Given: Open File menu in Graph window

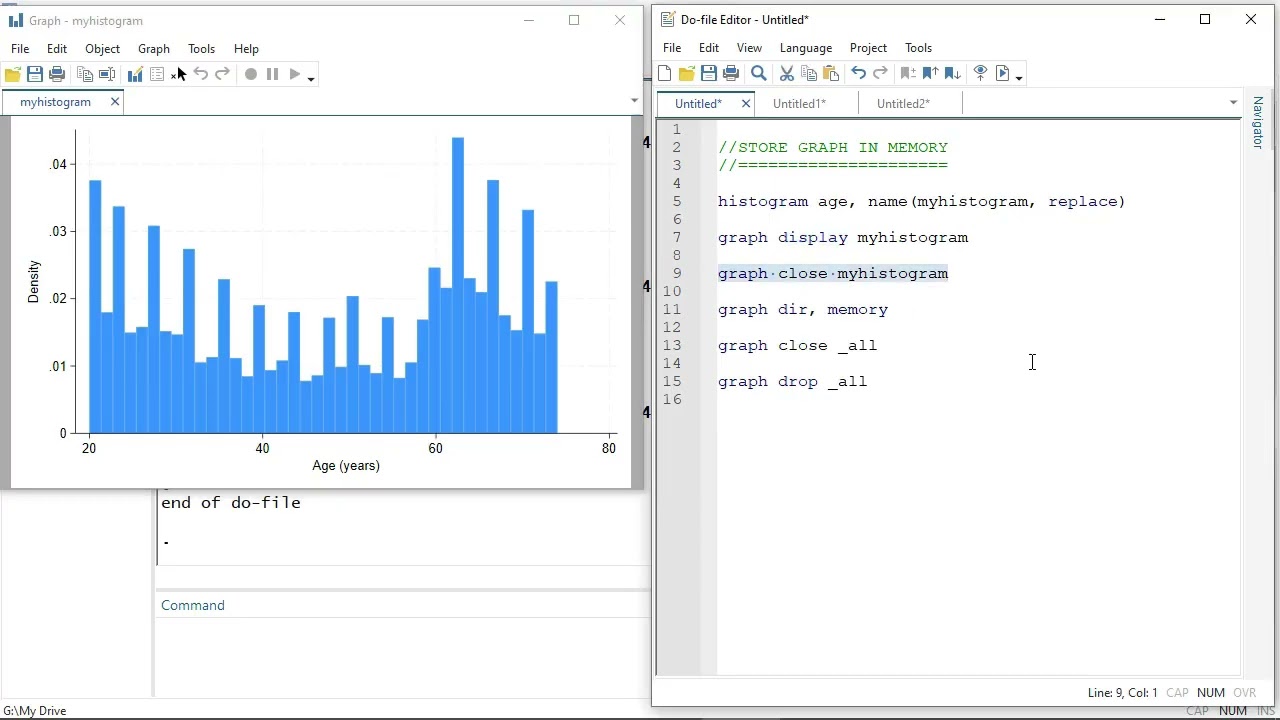Looking at the screenshot, I should 20,48.
